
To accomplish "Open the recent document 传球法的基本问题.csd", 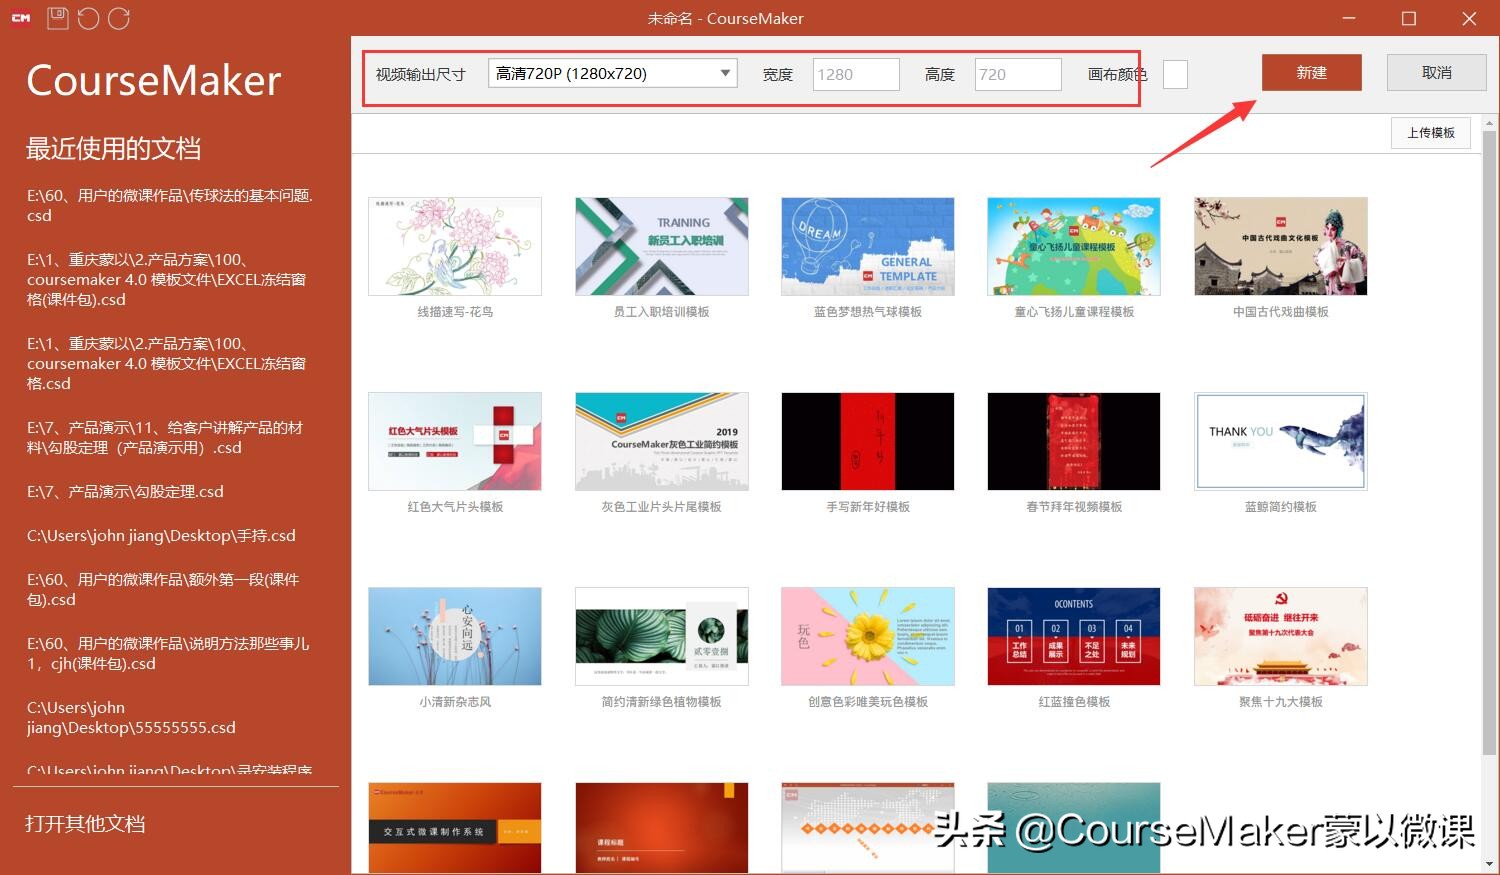I will point(168,205).
